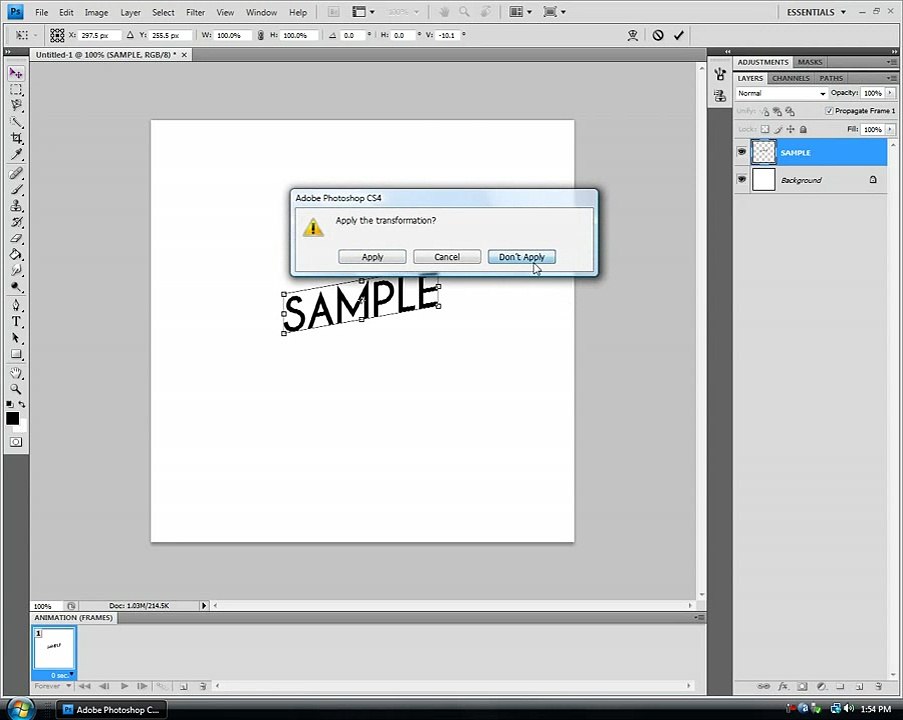The height and width of the screenshot is (720, 903).
Task: Open Animation panel options menu
Action: [699, 617]
